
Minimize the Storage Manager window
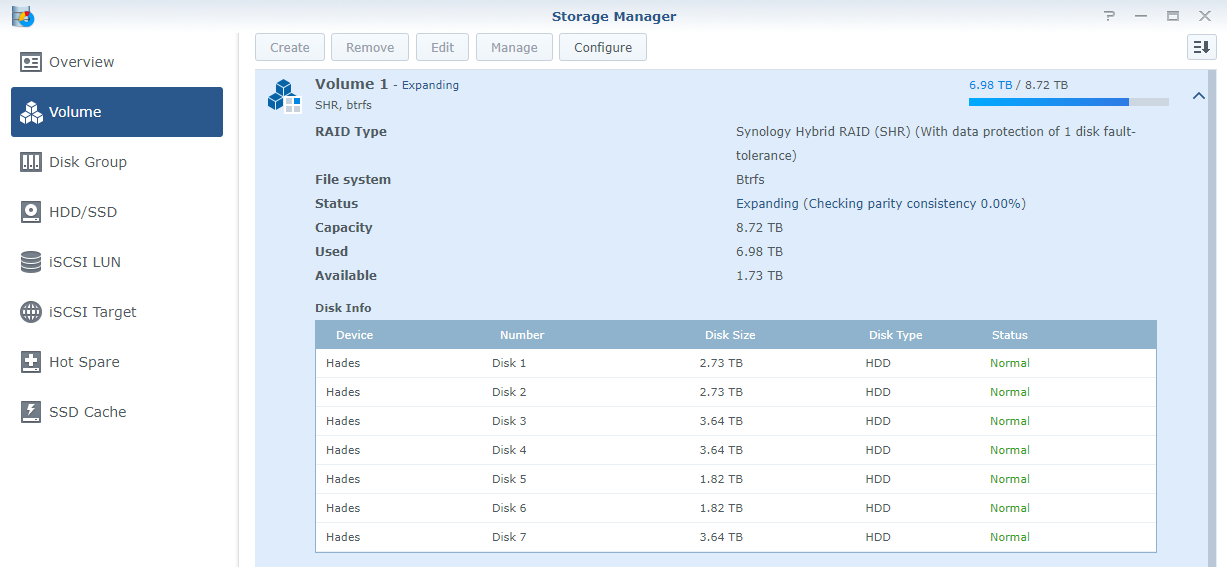click(1141, 16)
